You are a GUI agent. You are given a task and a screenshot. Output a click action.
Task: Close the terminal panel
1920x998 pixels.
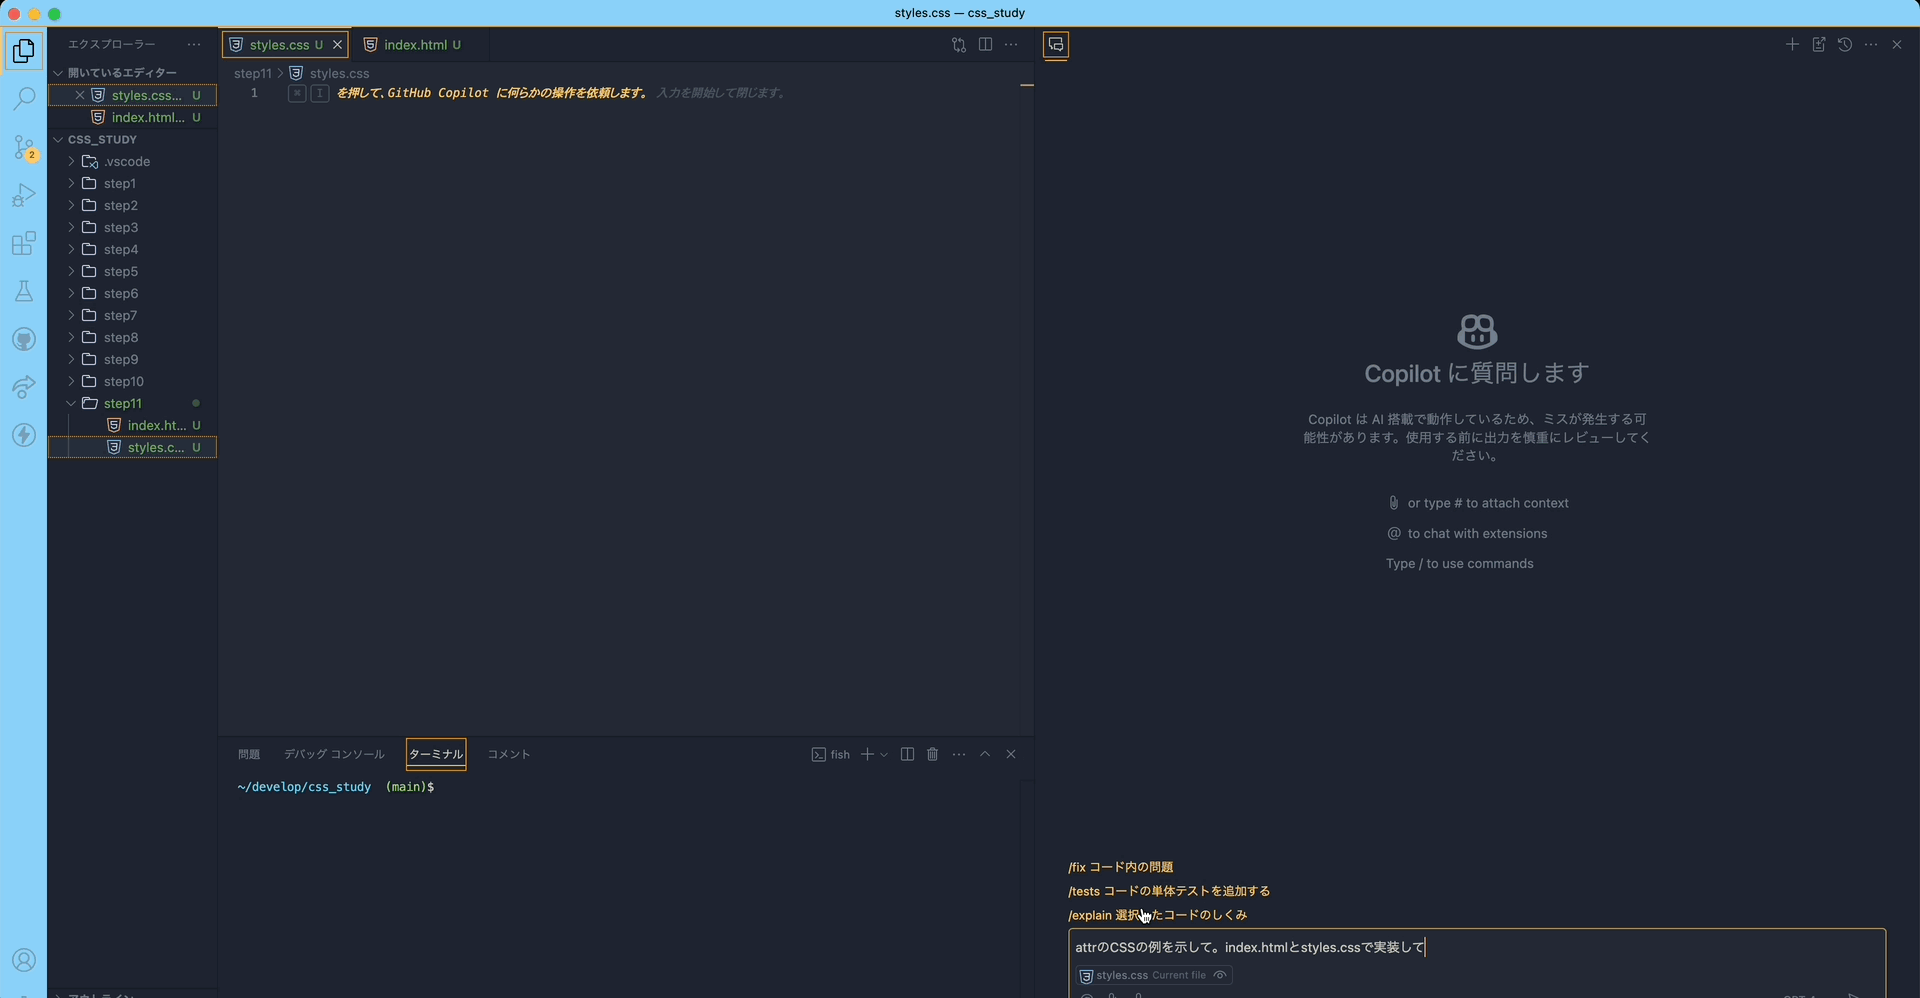pos(1011,755)
